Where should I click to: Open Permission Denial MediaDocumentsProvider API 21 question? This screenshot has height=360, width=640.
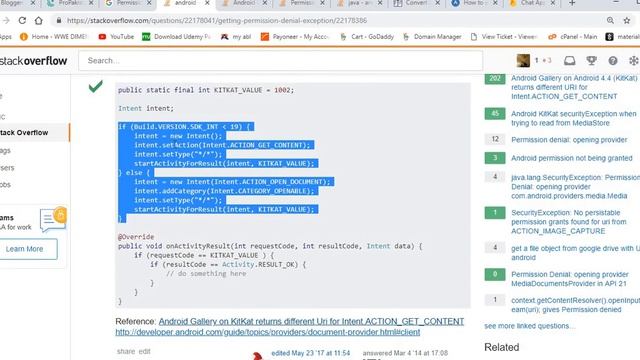pyautogui.click(x=570, y=279)
